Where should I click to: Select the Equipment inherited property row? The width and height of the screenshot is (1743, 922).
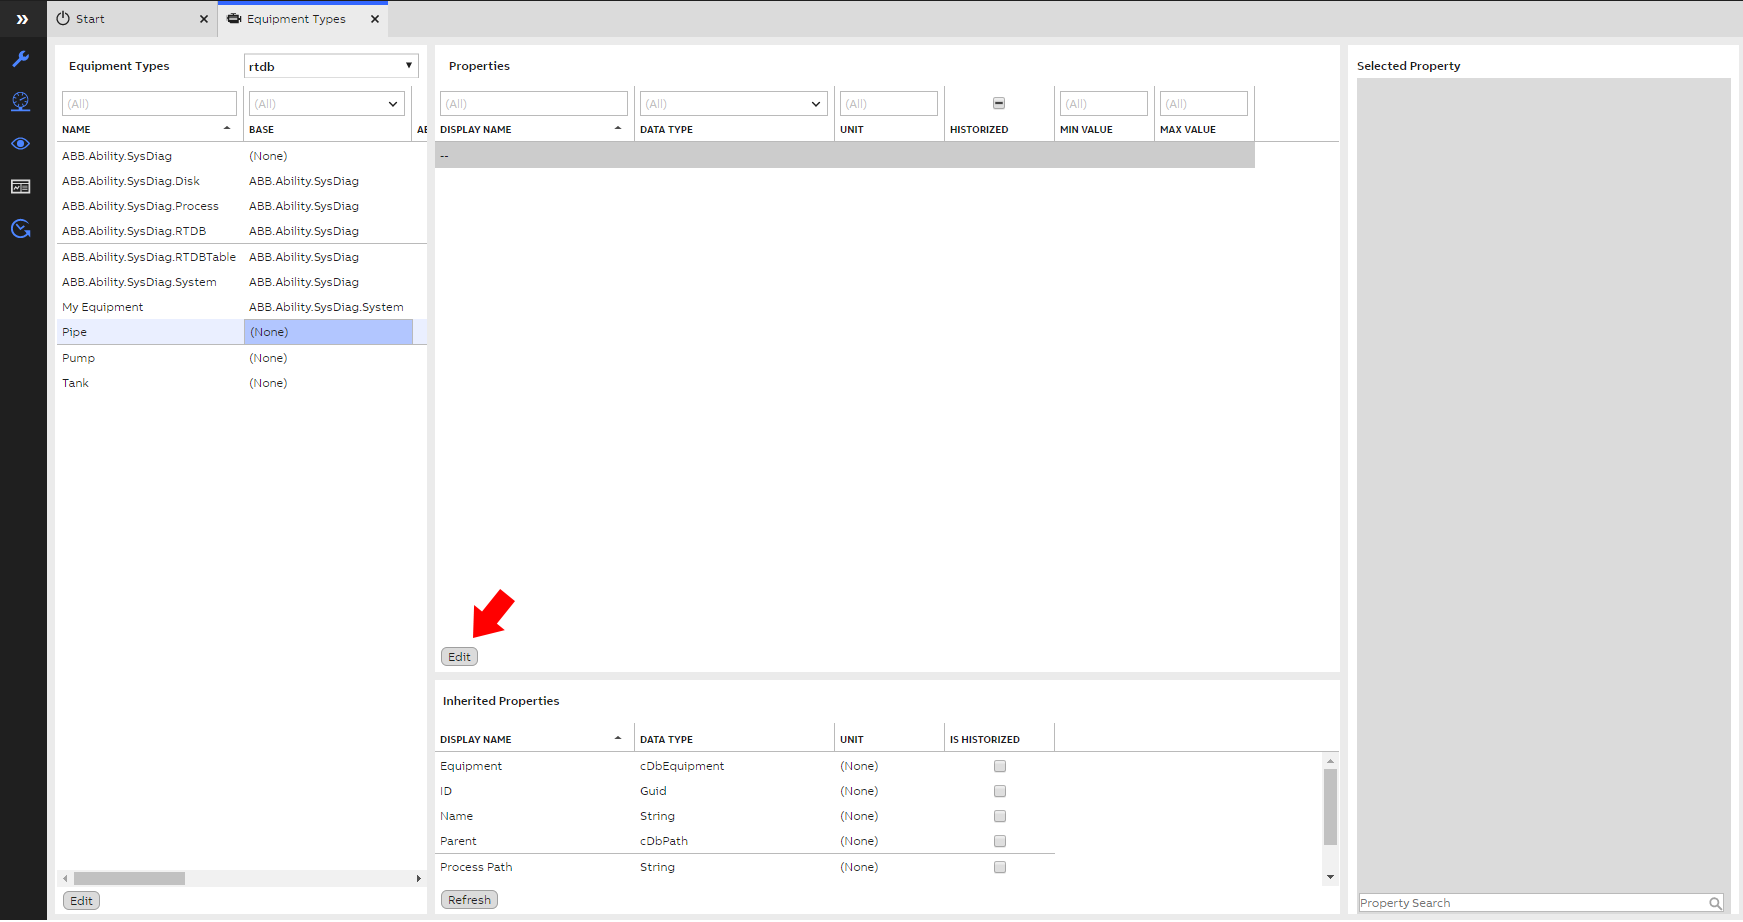tap(745, 766)
